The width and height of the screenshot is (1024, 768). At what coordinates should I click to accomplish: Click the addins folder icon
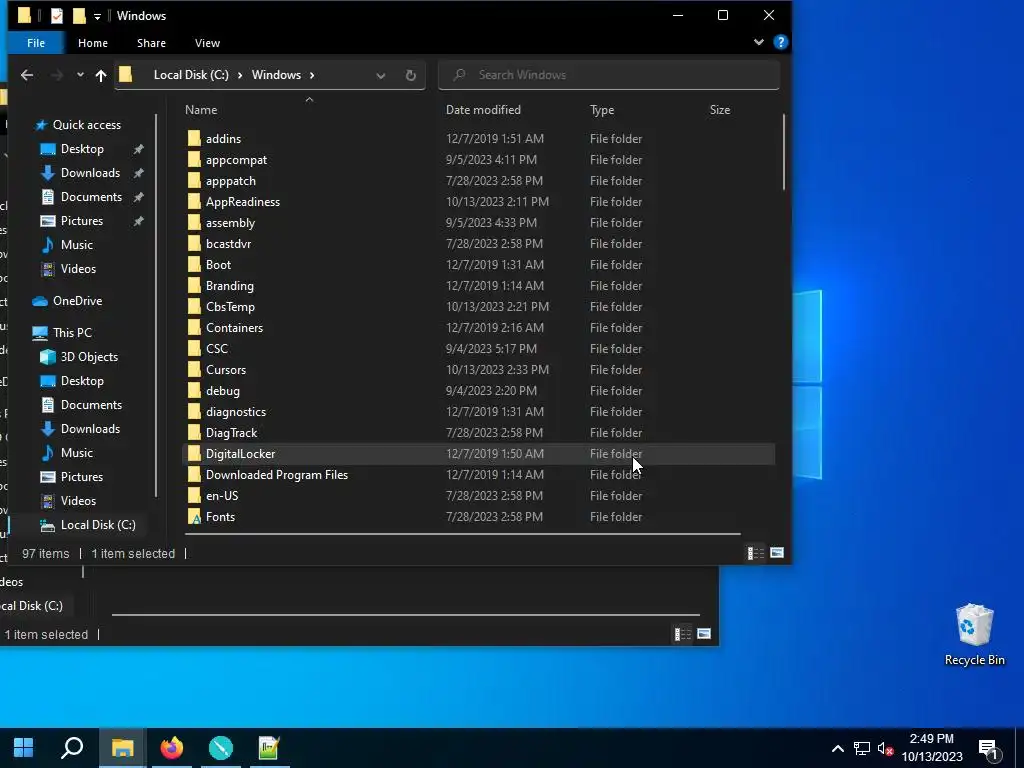[x=194, y=138]
